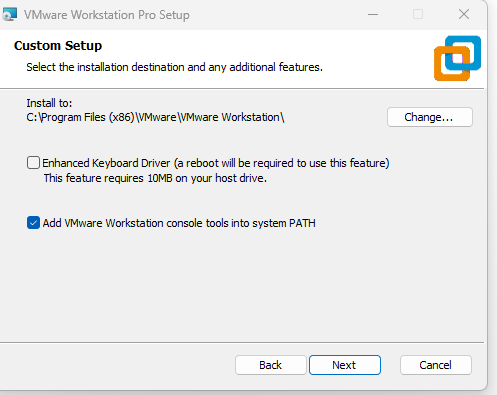This screenshot has height=395, width=497.
Task: Click the Custom Setup heading
Action: pyautogui.click(x=58, y=46)
